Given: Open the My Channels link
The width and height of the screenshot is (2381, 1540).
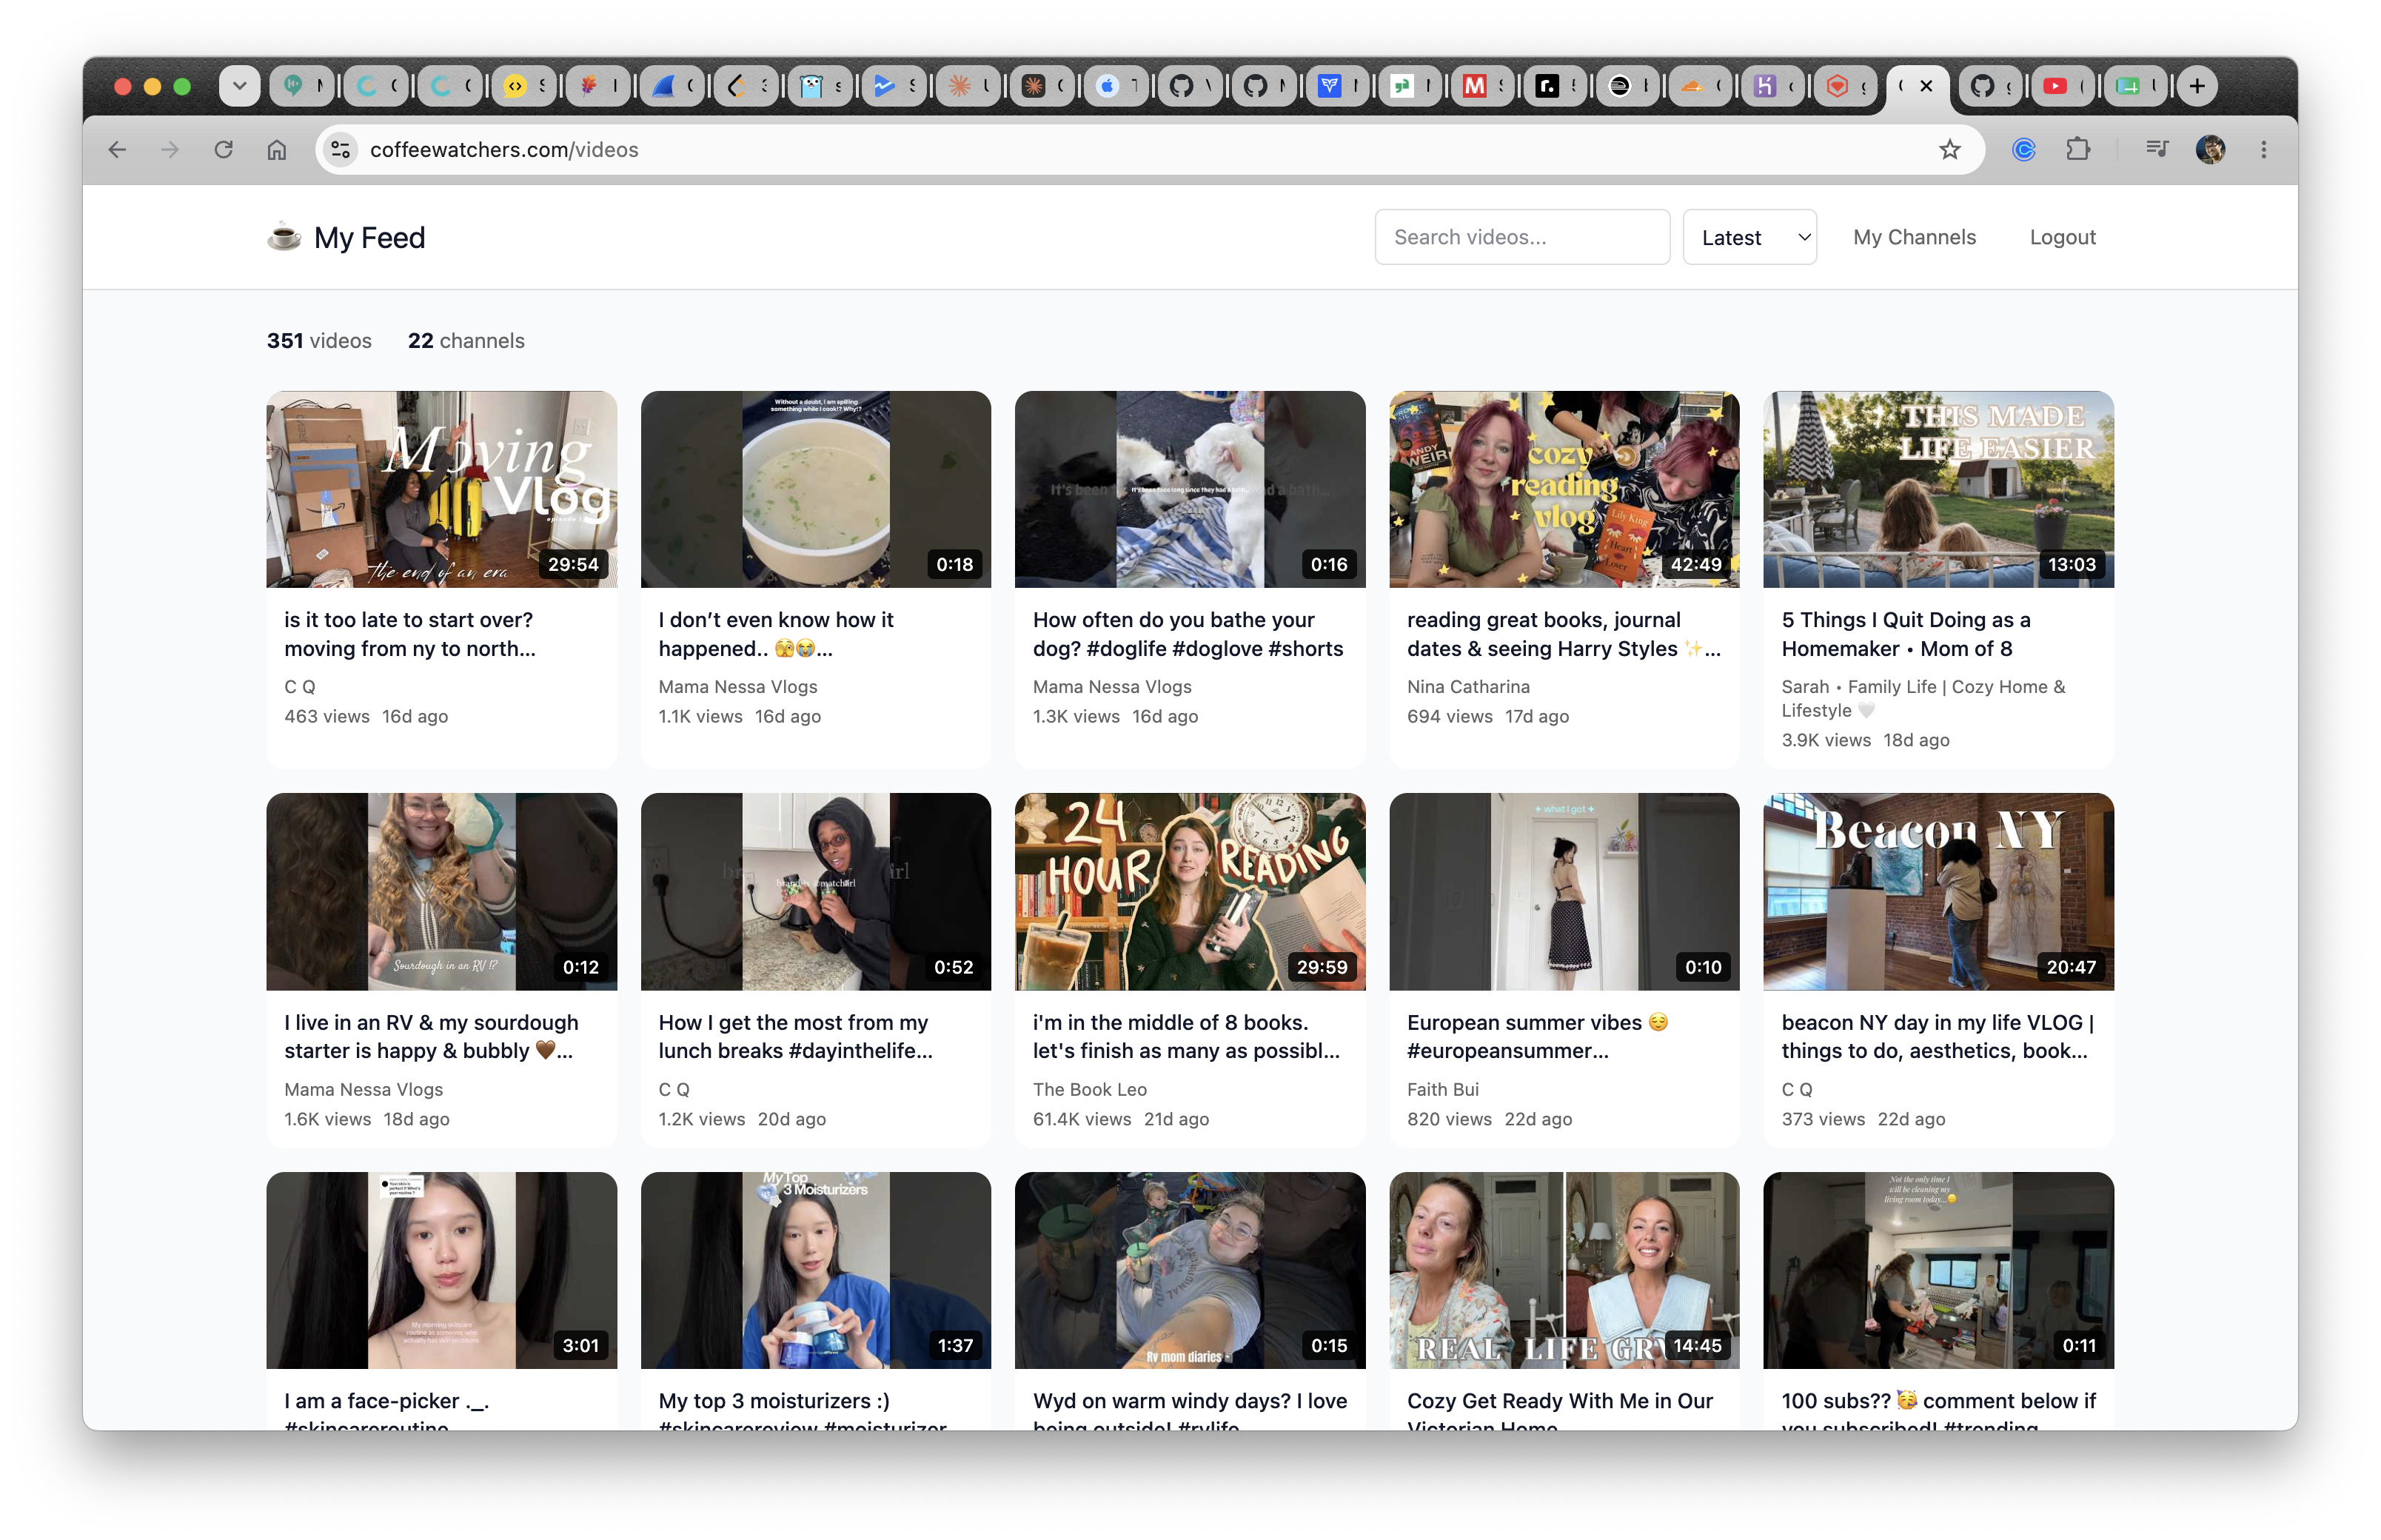Looking at the screenshot, I should pyautogui.click(x=1914, y=237).
